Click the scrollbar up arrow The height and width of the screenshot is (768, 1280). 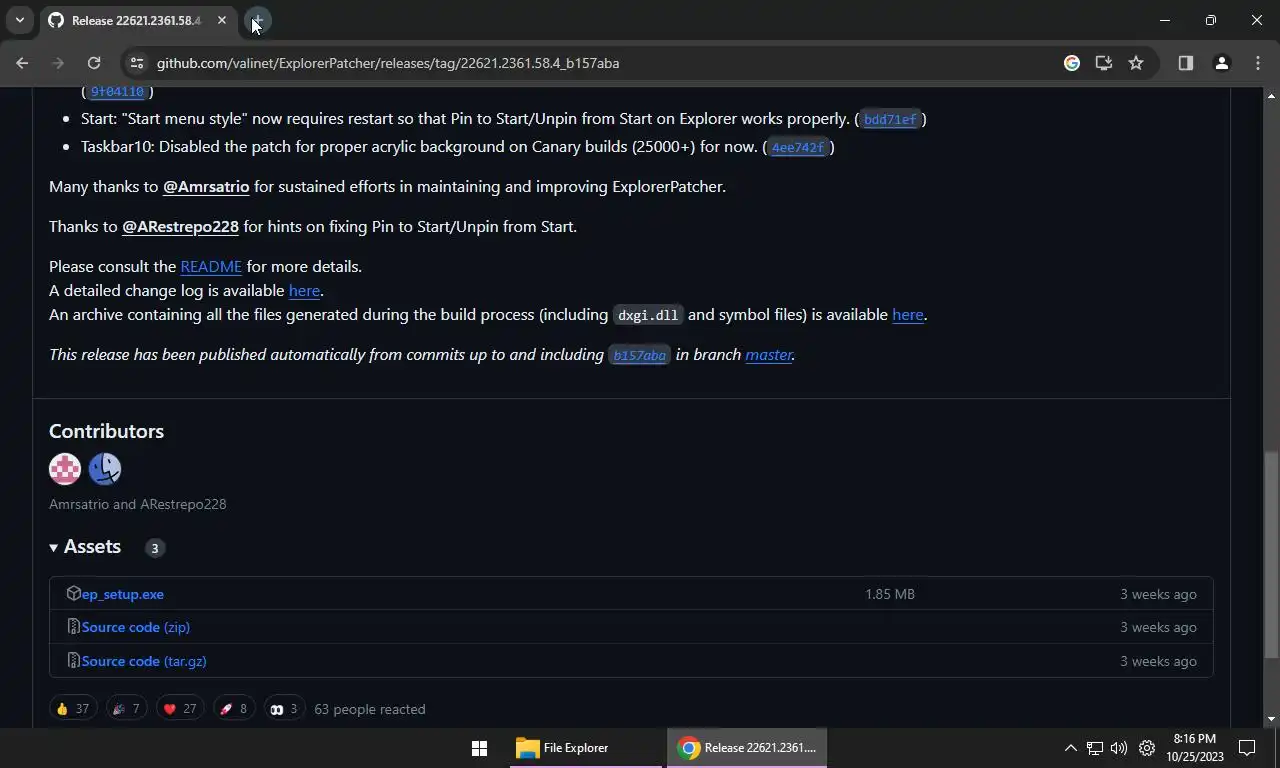coord(1271,96)
